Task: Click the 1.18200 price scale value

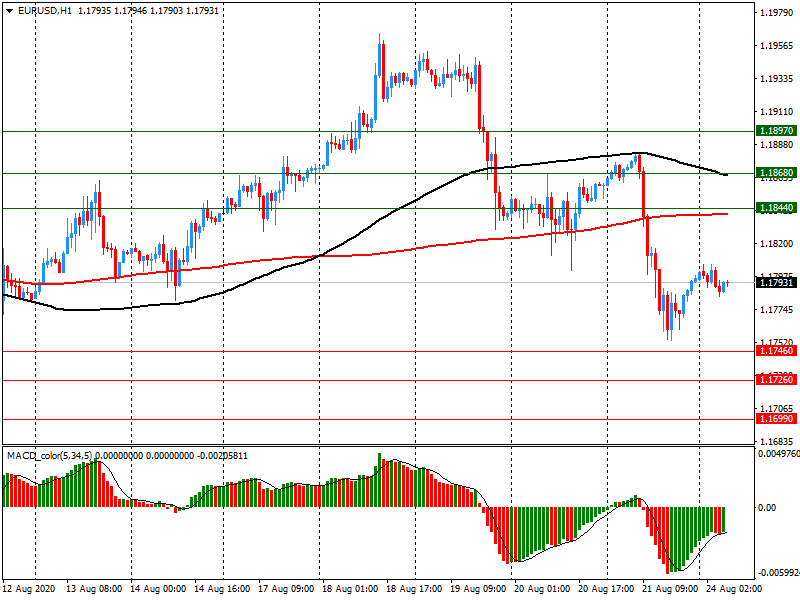Action: 777,244
